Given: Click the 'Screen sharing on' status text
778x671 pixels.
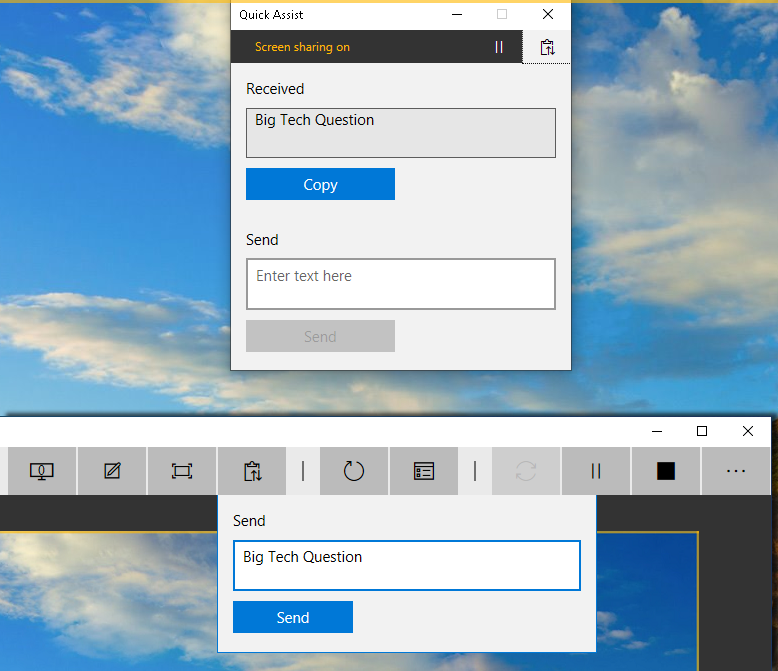Looking at the screenshot, I should coord(302,47).
